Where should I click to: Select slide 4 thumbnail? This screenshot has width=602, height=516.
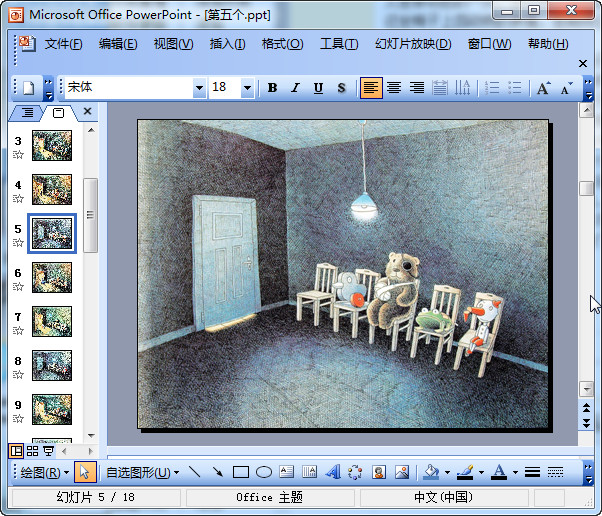coord(52,190)
